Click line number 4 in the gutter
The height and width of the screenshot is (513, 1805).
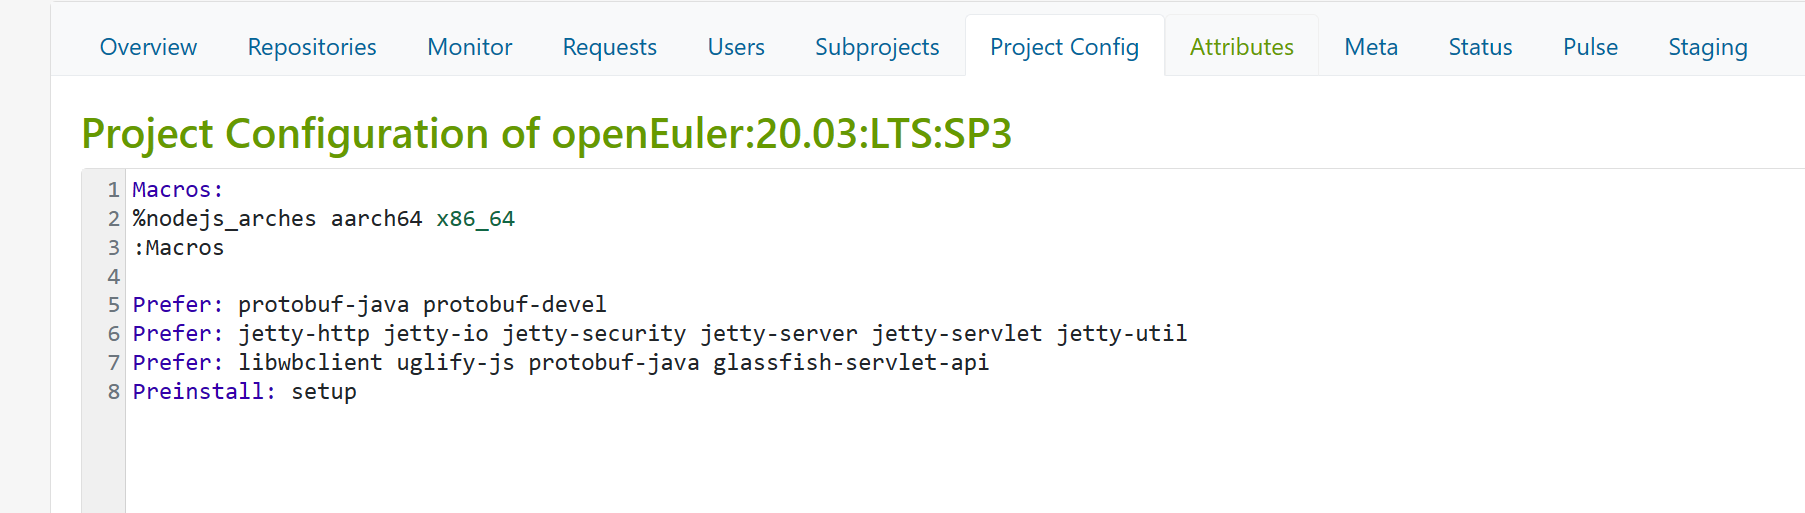pos(113,277)
